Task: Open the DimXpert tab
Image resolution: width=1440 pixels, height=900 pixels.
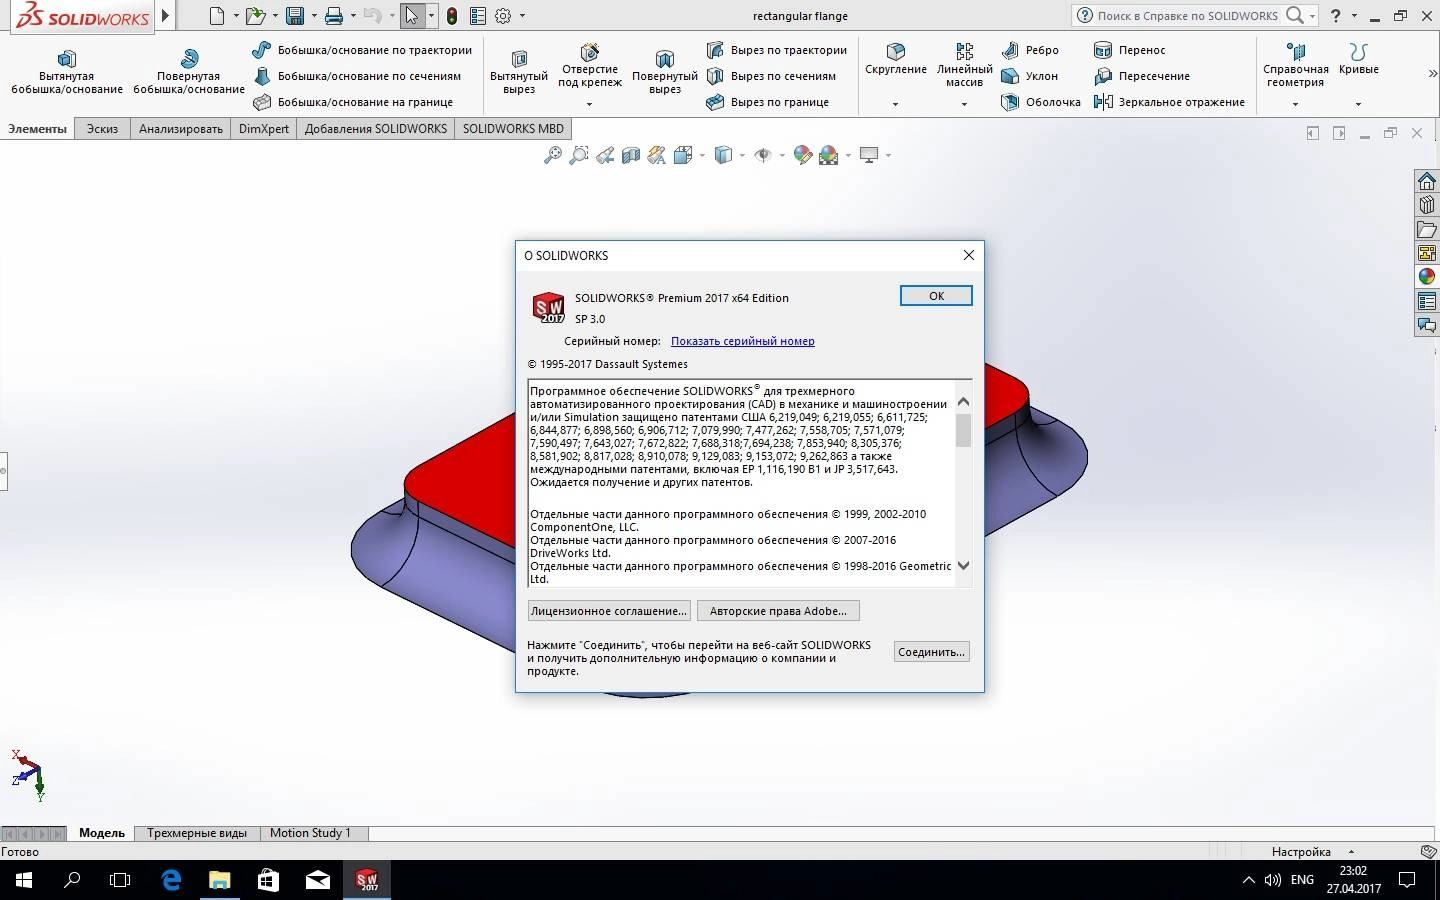Action: click(264, 129)
